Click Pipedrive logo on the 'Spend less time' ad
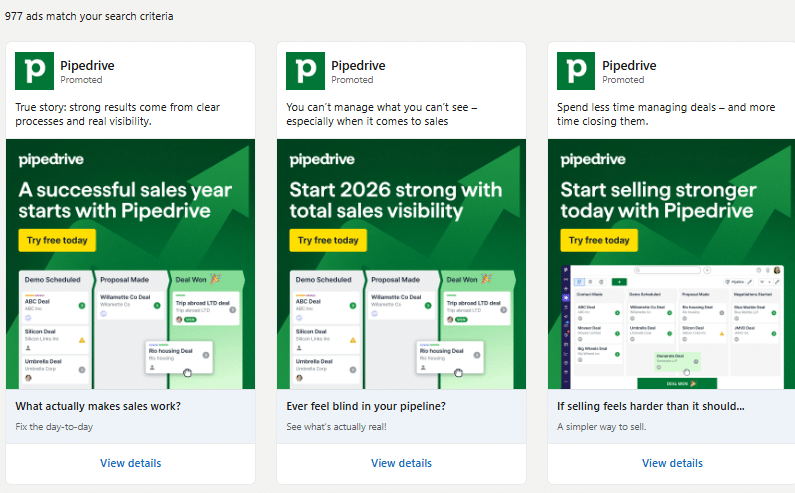Screen dimensions: 795x493 pos(577,71)
